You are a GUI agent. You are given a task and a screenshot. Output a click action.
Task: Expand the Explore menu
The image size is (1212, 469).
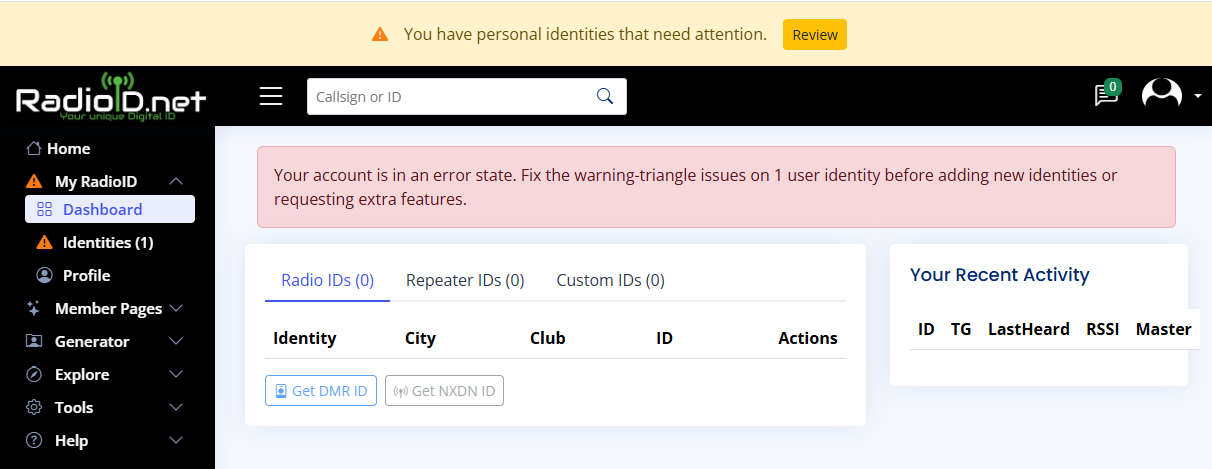click(x=176, y=375)
